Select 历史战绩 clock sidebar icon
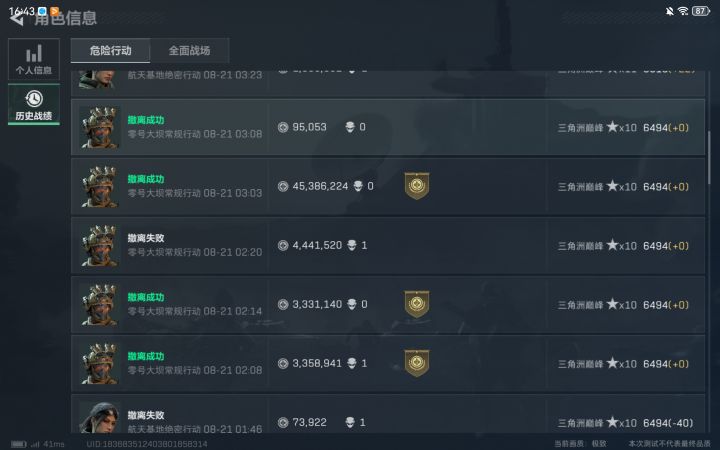The image size is (720, 450). coord(34,105)
